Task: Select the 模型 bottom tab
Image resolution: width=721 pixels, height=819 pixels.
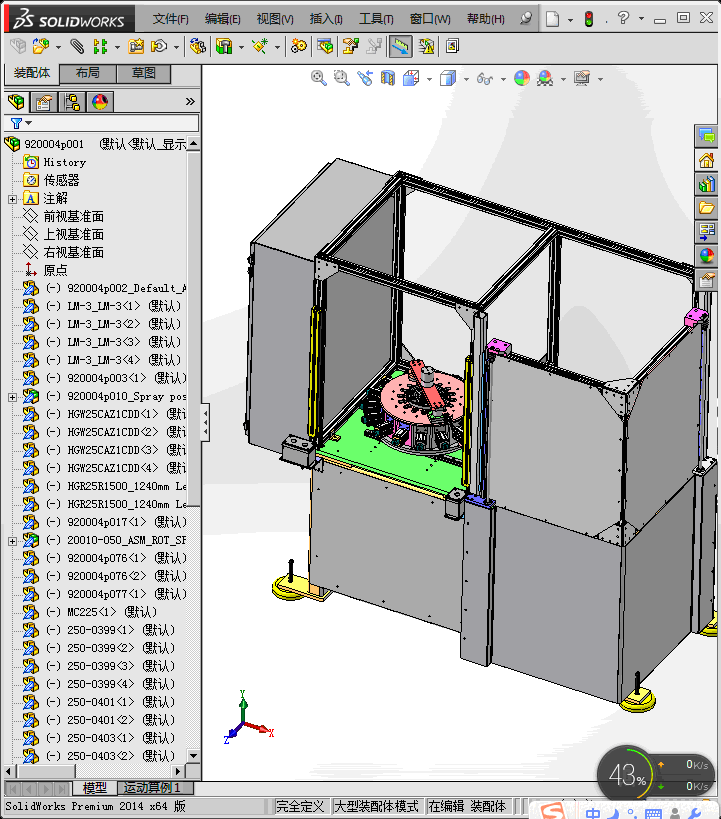Action: [x=95, y=787]
